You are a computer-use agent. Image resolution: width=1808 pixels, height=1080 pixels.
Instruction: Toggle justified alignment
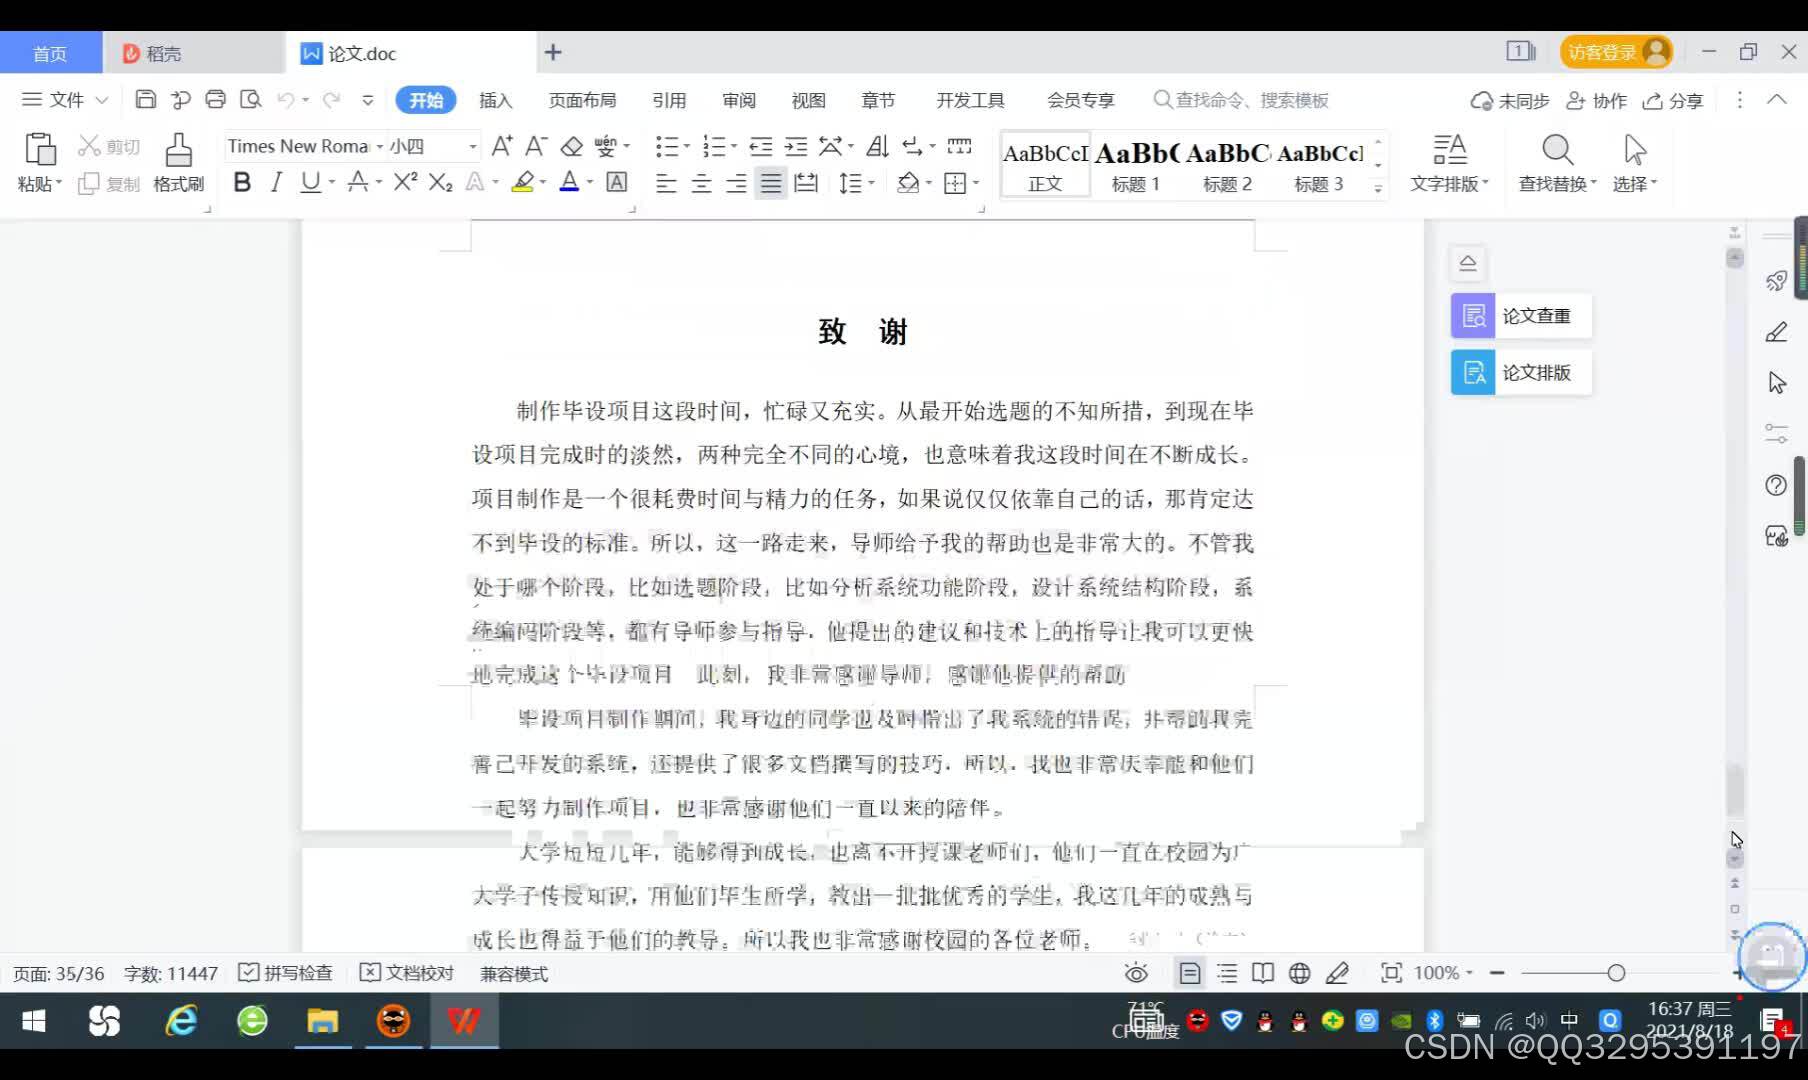pos(771,183)
